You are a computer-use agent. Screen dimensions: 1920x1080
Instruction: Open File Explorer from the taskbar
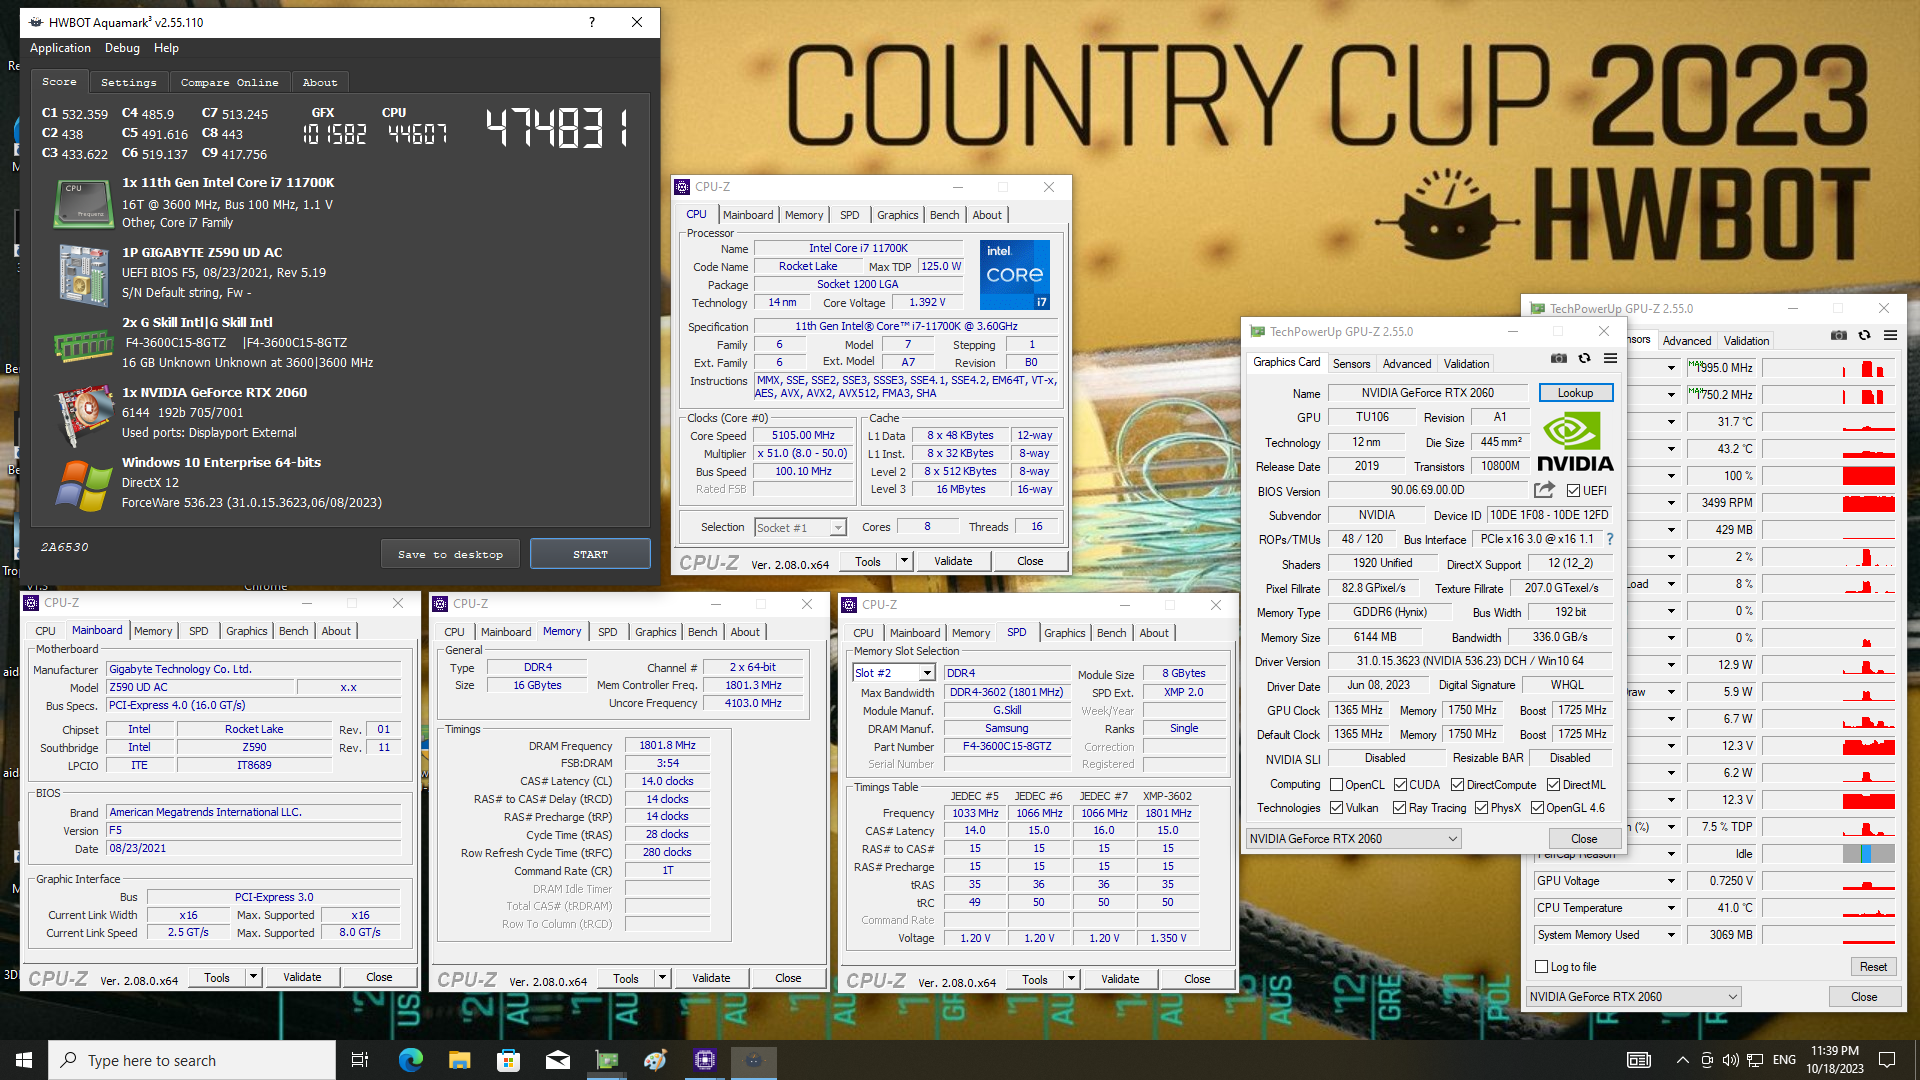click(x=459, y=1060)
